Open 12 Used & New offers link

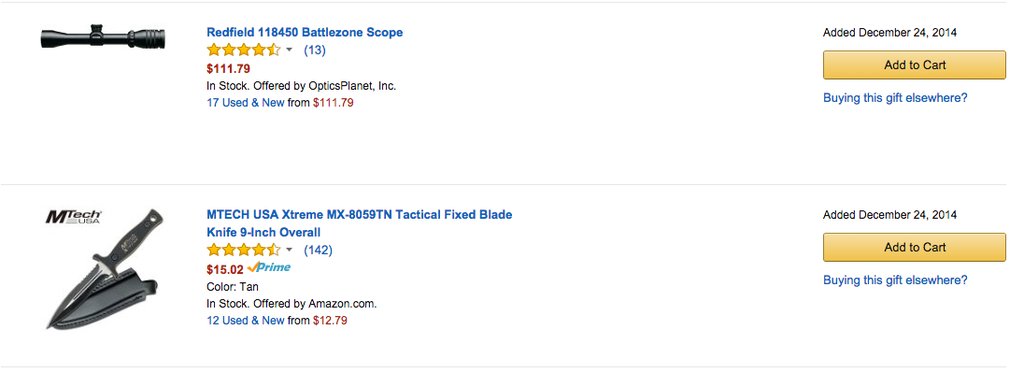[246, 321]
